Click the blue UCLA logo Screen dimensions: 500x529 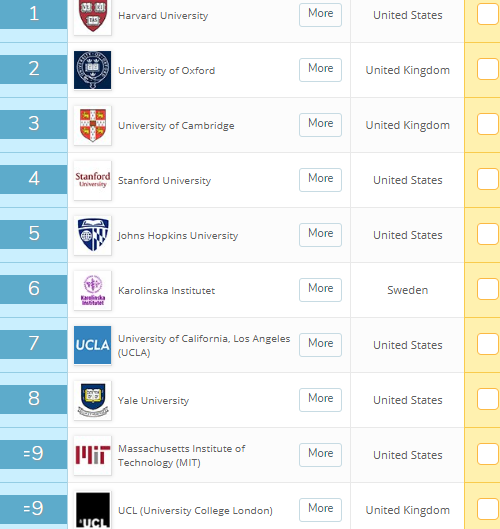pyautogui.click(x=93, y=345)
